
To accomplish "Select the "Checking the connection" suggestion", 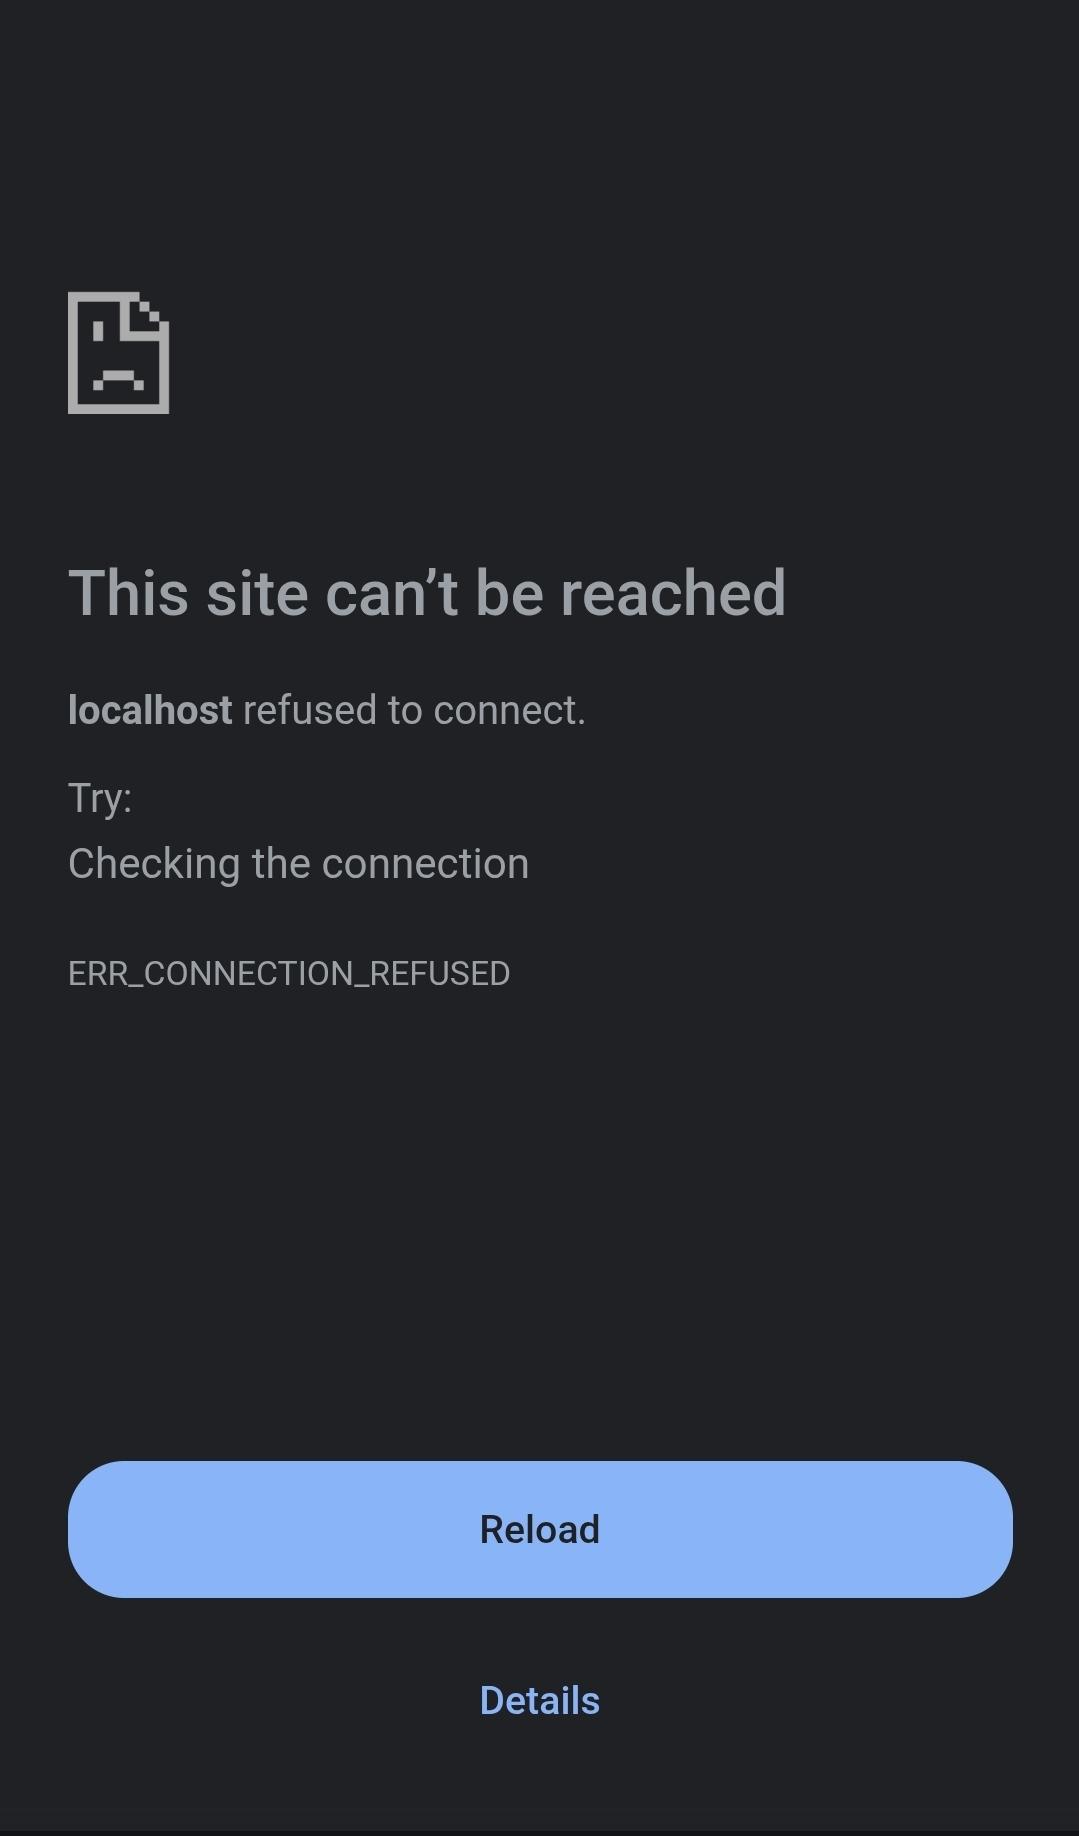I will click(x=298, y=864).
